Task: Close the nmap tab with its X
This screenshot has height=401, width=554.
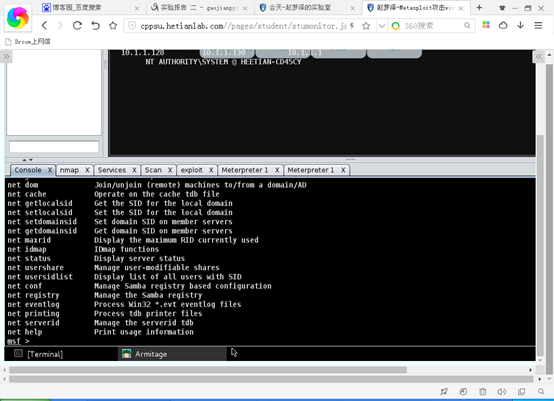Action: tap(87, 170)
